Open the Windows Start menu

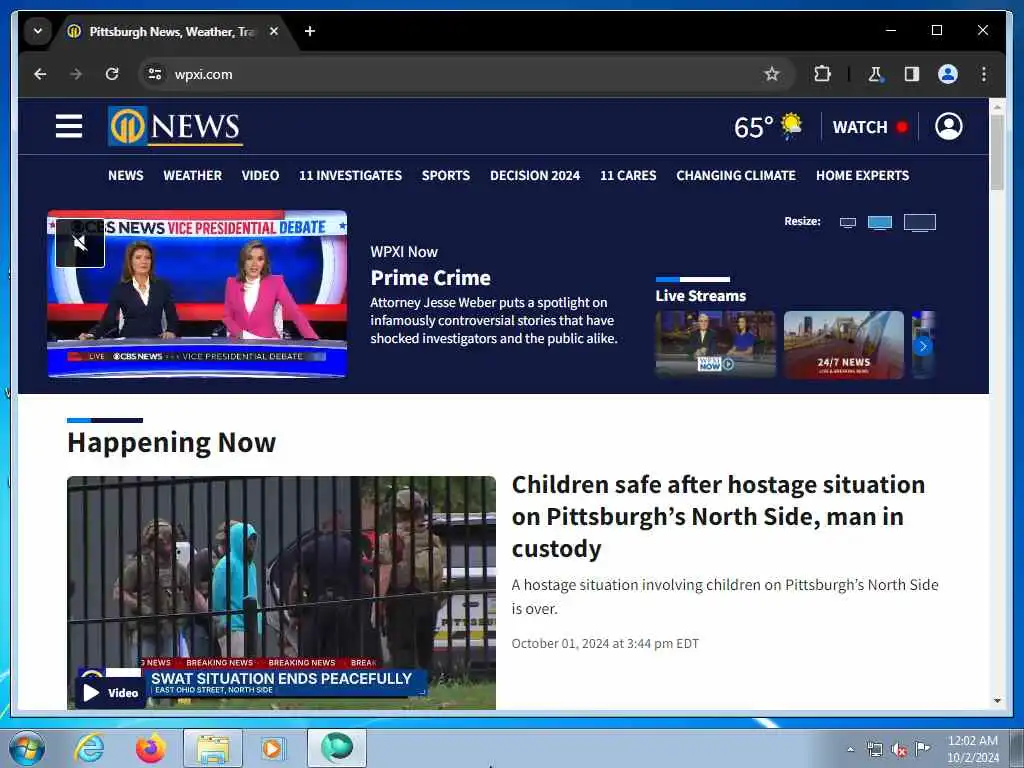[x=26, y=748]
